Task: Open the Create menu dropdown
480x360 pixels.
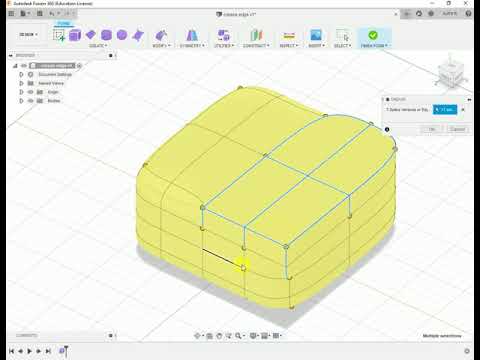Action: (x=98, y=45)
